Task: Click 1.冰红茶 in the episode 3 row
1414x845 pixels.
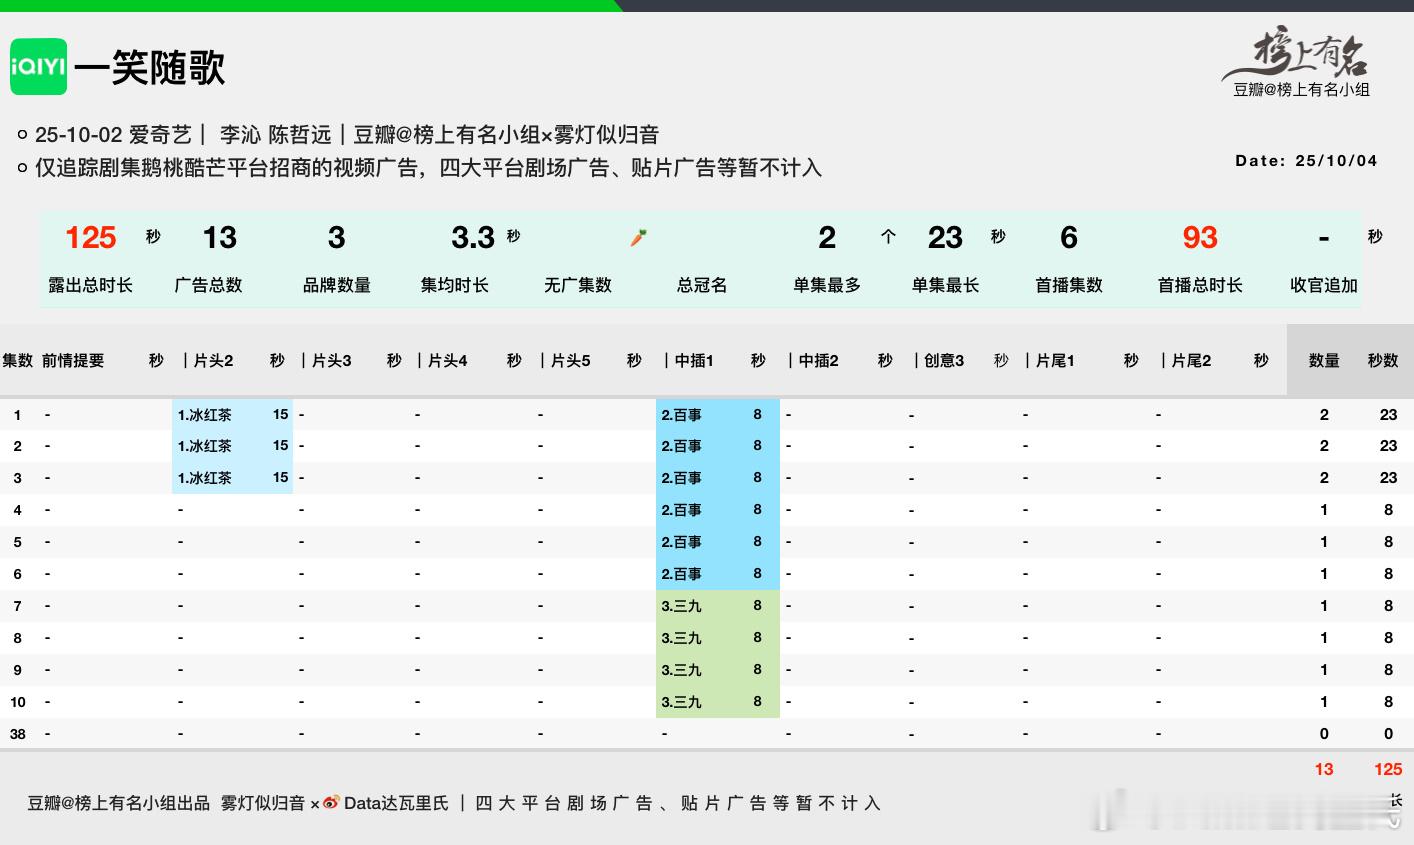Action: [x=205, y=478]
